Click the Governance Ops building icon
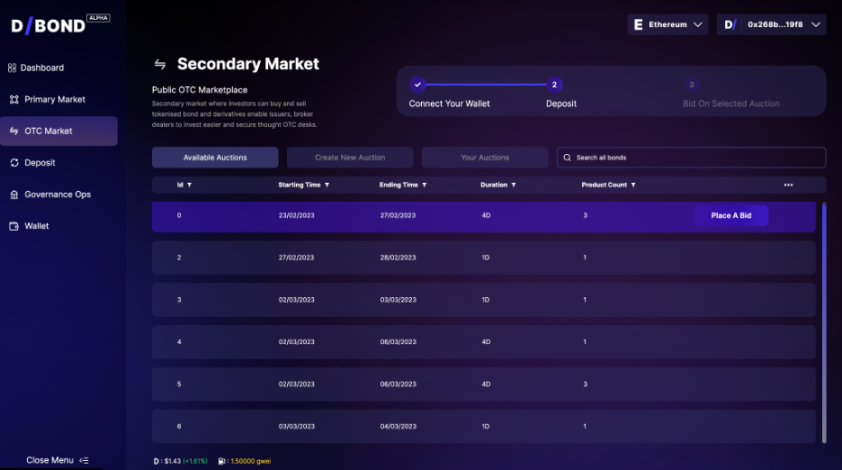This screenshot has width=842, height=470. click(14, 194)
